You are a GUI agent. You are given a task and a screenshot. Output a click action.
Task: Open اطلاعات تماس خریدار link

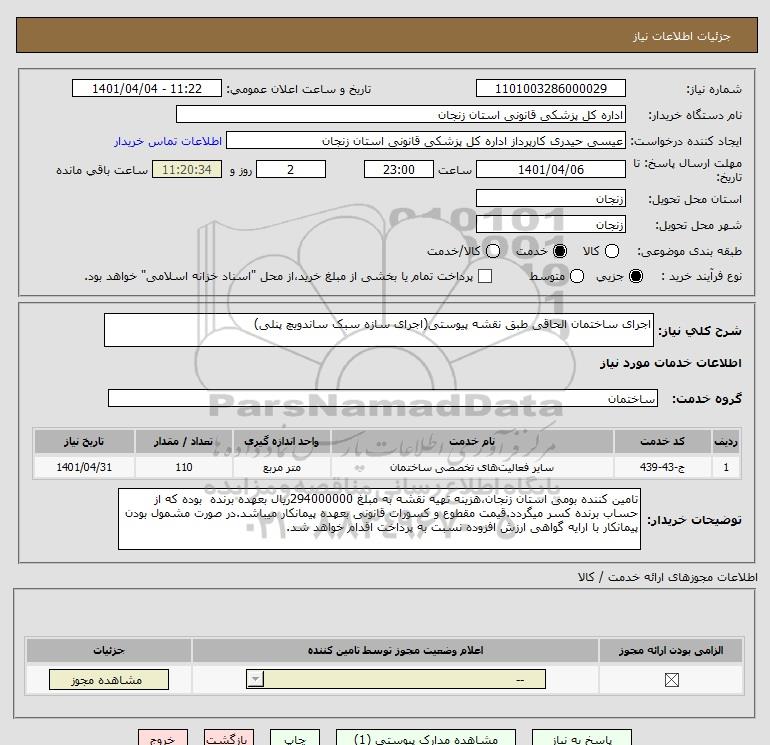pos(168,141)
